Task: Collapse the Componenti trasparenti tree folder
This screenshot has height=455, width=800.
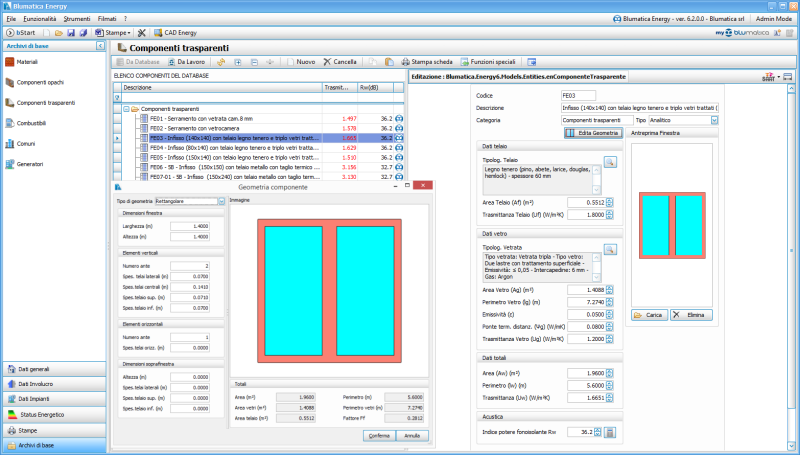Action: tap(126, 109)
